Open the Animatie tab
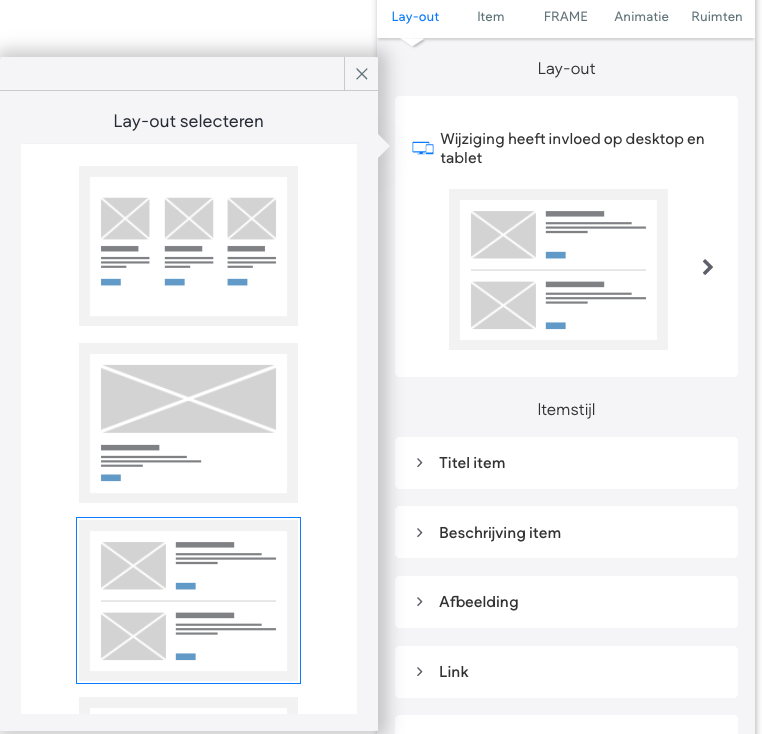 pos(641,17)
